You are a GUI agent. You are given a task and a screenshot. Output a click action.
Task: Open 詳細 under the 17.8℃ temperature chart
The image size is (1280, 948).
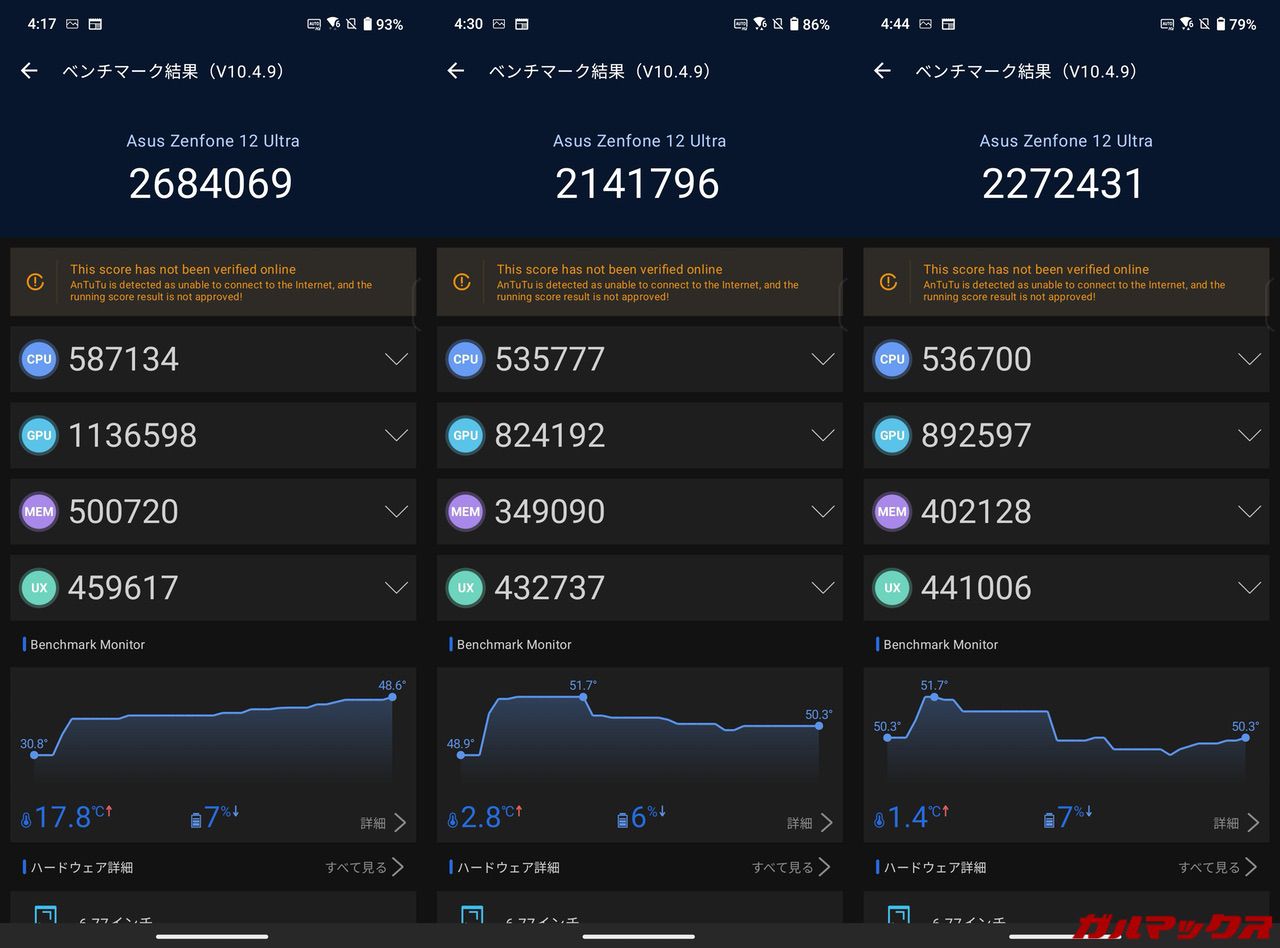[383, 823]
